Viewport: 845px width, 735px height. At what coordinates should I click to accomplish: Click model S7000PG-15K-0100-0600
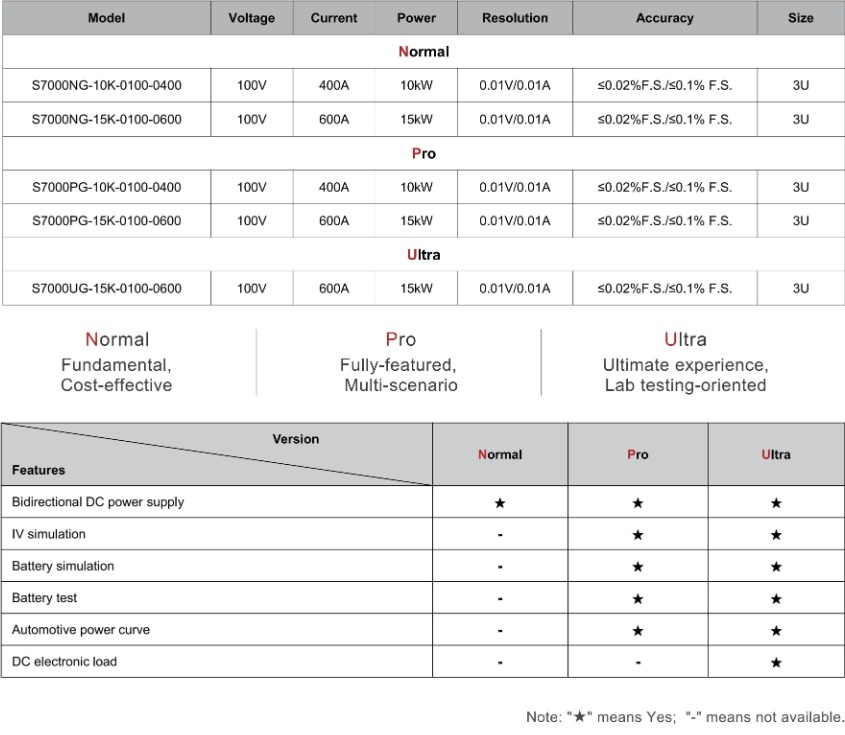click(107, 221)
